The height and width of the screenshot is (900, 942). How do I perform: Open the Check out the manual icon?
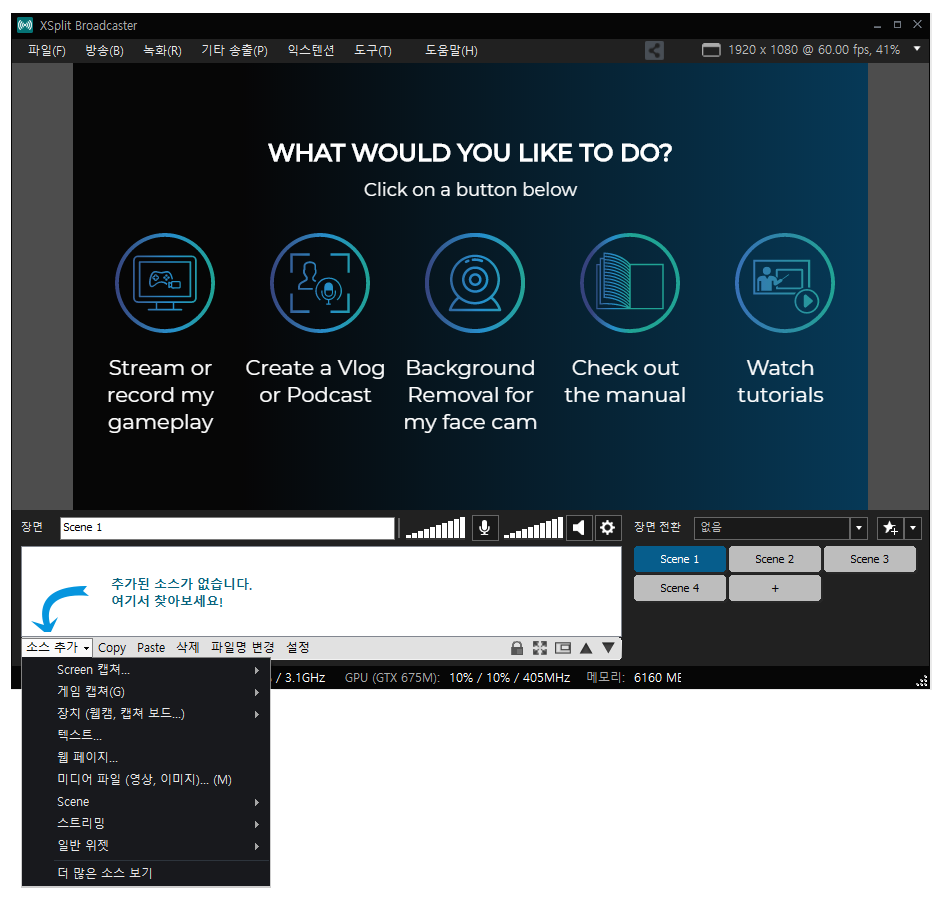(x=630, y=283)
